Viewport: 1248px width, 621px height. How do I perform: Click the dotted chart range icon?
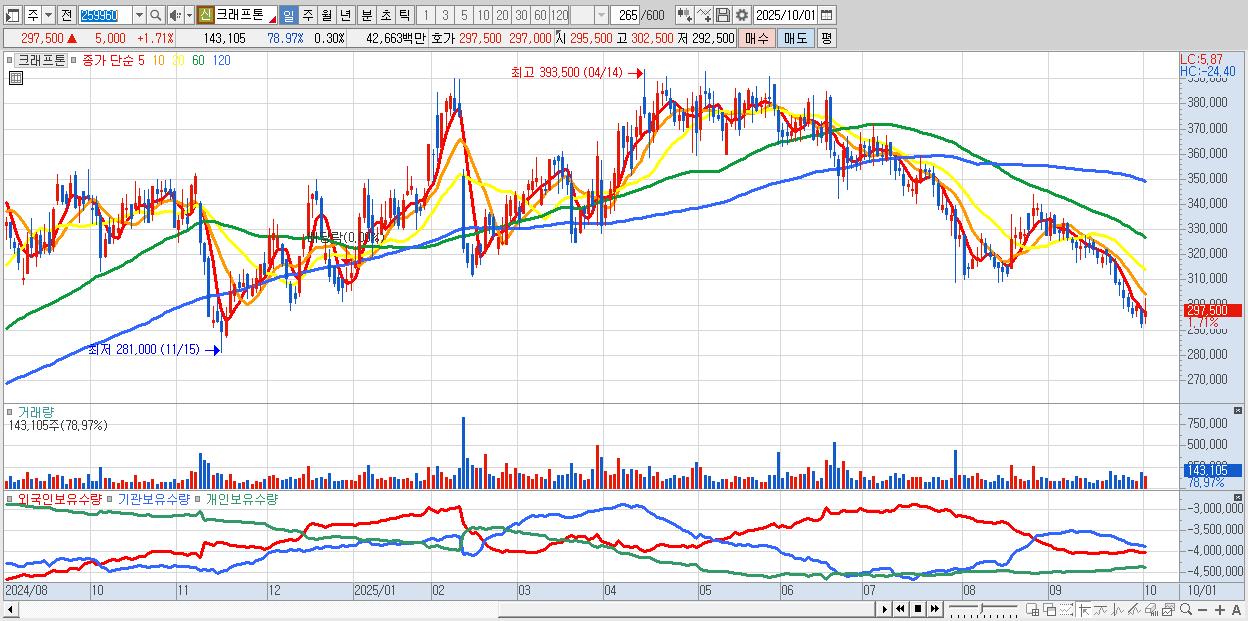(1066, 610)
